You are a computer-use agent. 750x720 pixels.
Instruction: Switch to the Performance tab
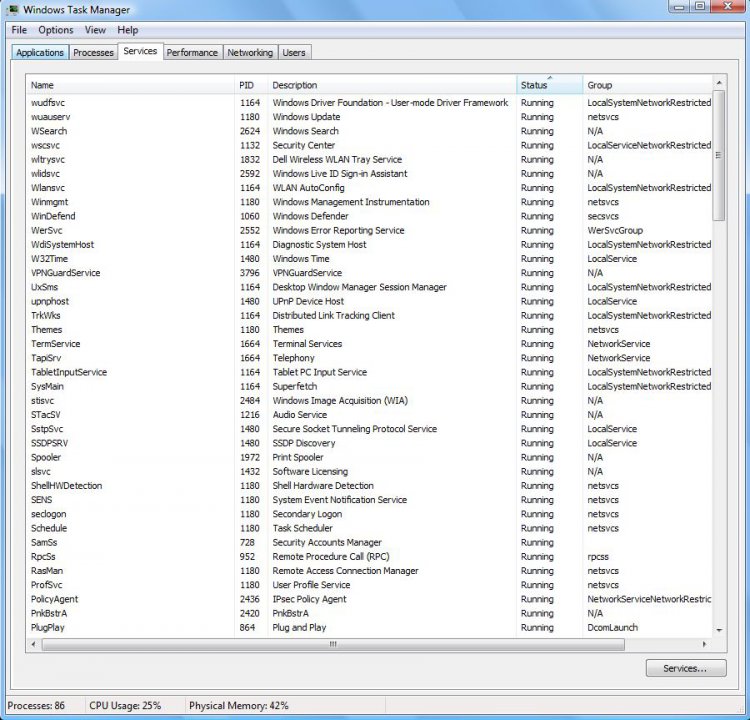[x=192, y=53]
